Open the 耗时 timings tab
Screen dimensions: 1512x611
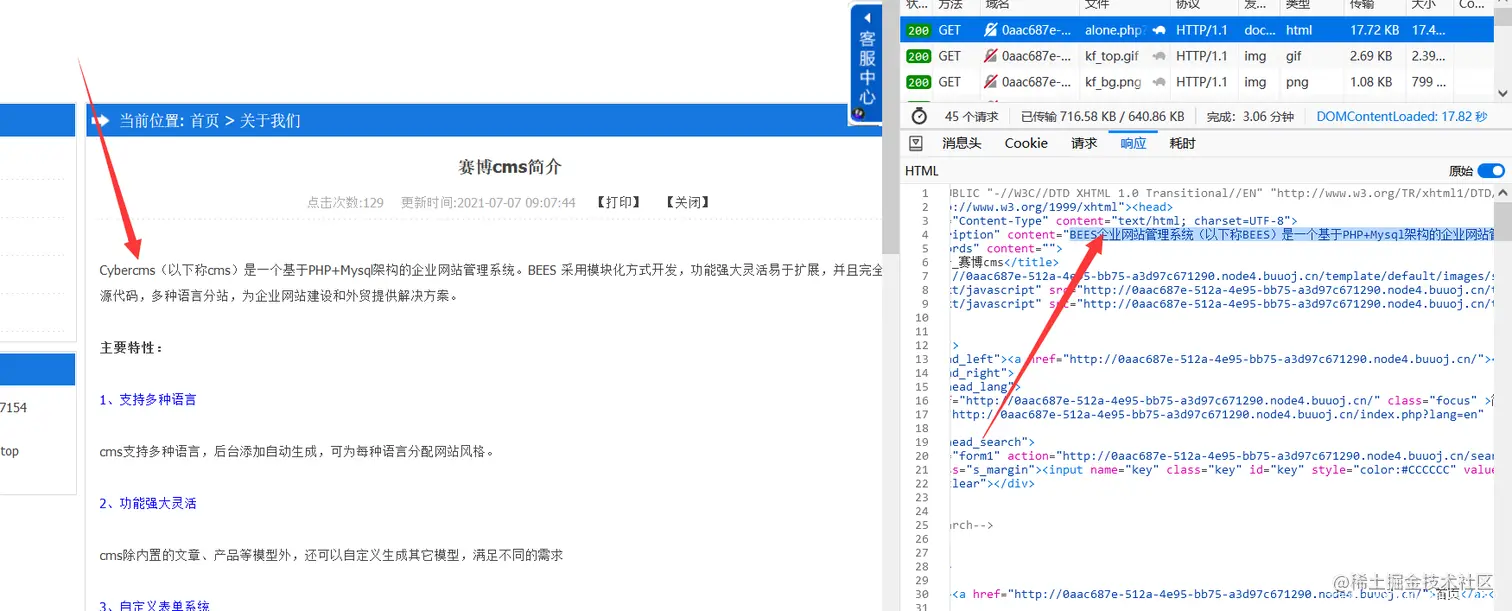click(x=1182, y=143)
